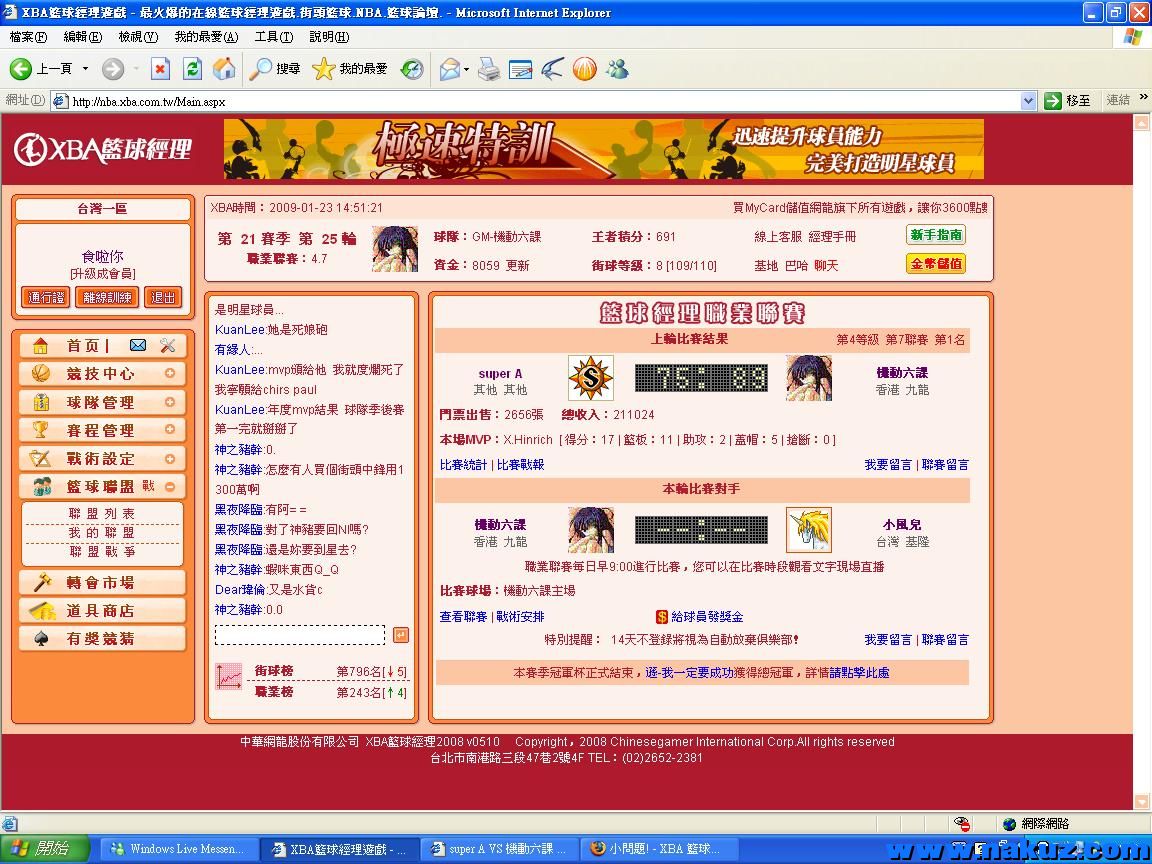This screenshot has height=864, width=1152.
Task: Click the IE Forward arrow icon
Action: click(112, 69)
